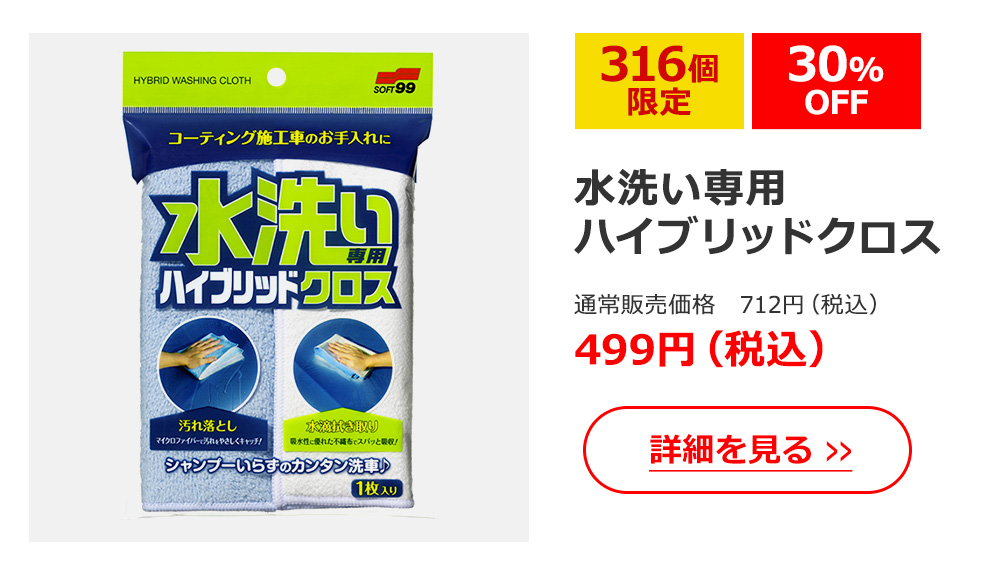Click the package hanging hole
Image resolution: width=1000 pixels, height=573 pixels.
[x=276, y=78]
